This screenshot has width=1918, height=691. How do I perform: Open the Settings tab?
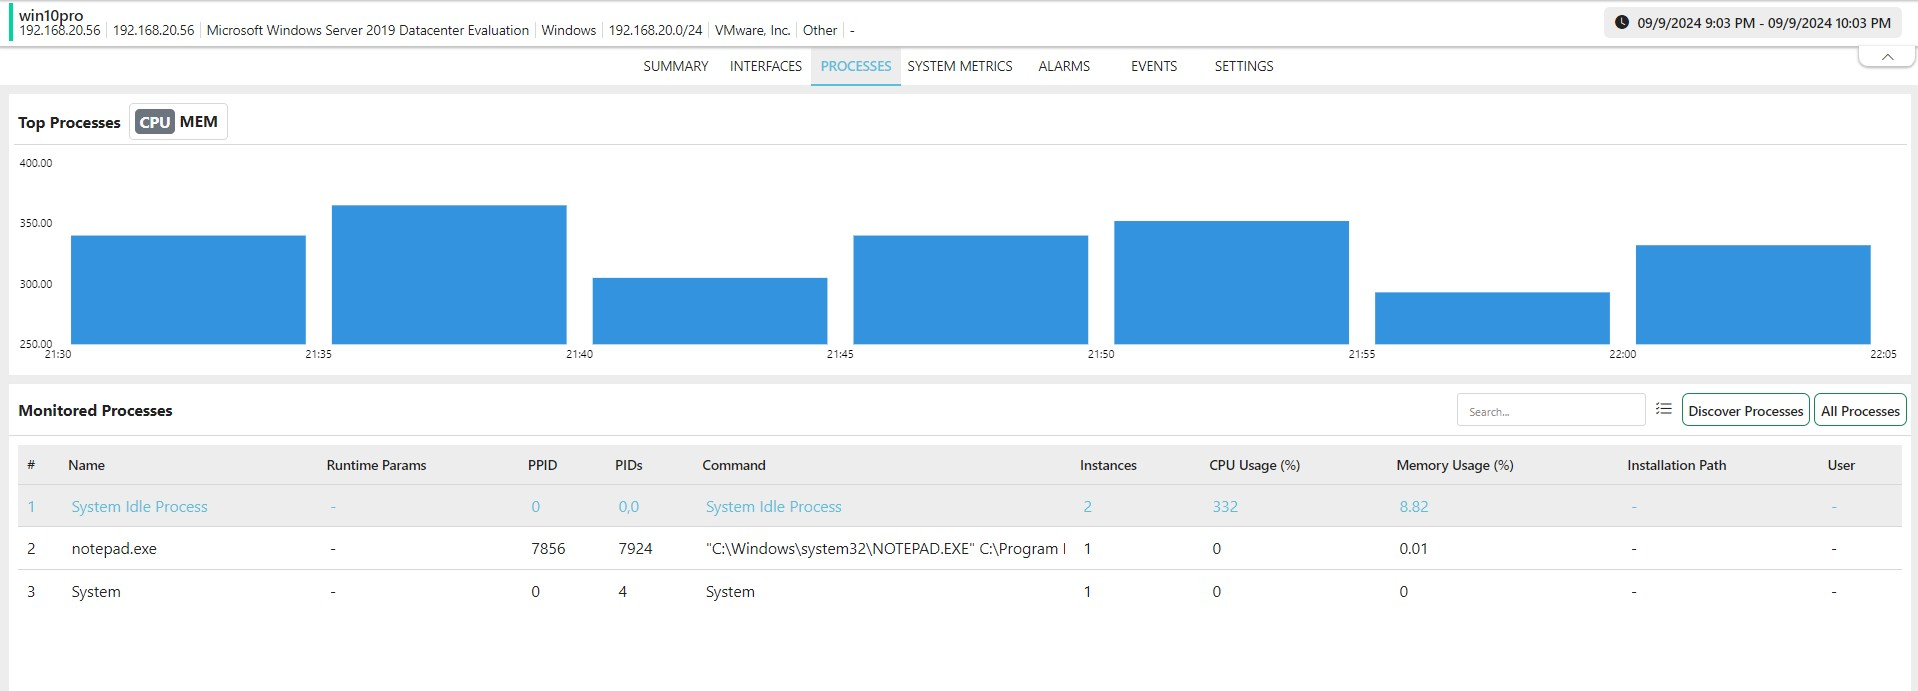pos(1243,66)
